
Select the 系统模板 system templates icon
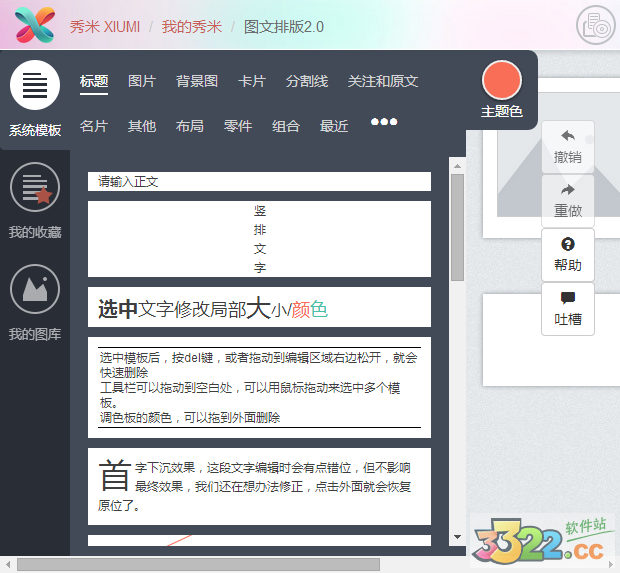35,85
